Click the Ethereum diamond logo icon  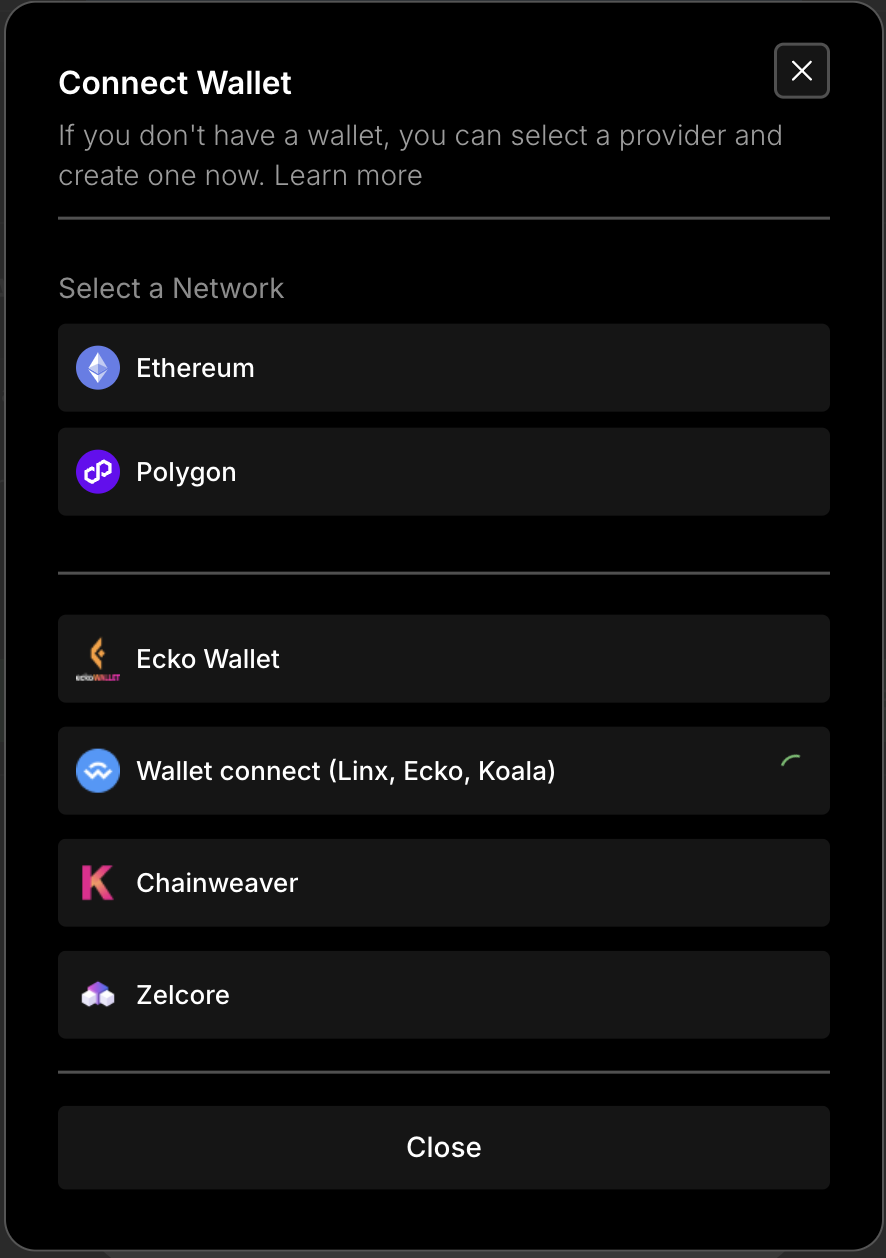click(x=98, y=368)
